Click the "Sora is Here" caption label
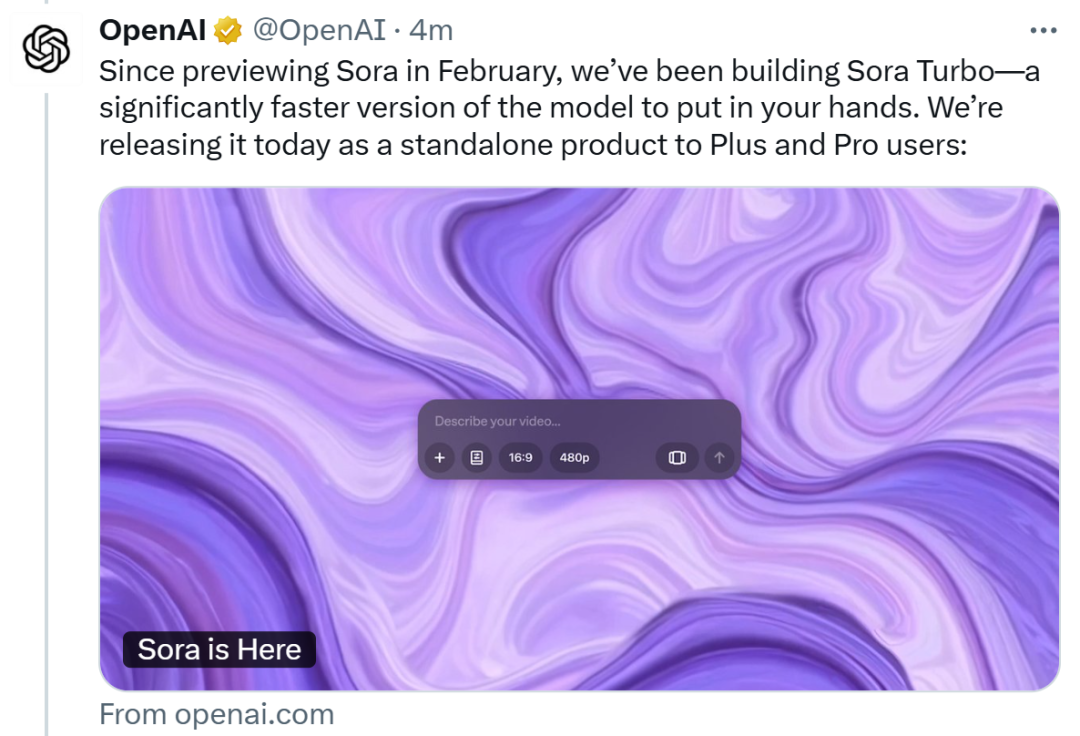Image resolution: width=1080 pixels, height=736 pixels. (x=219, y=649)
